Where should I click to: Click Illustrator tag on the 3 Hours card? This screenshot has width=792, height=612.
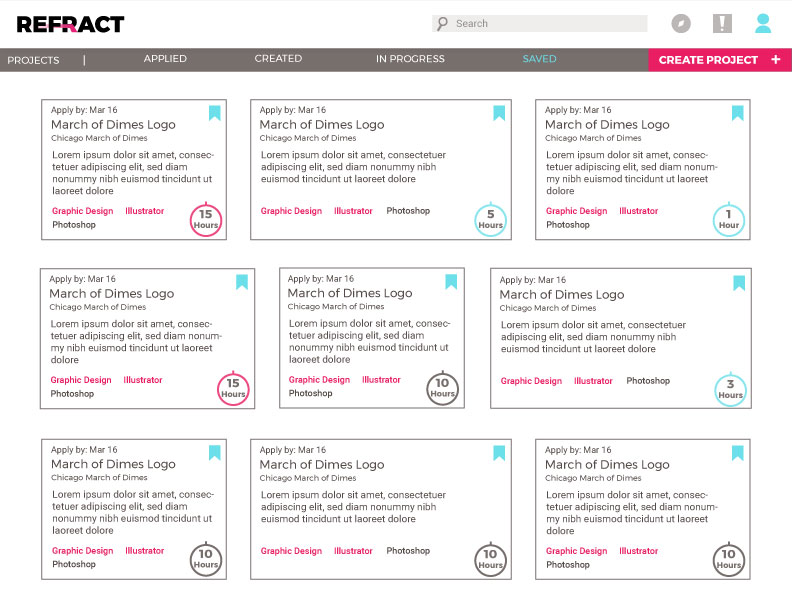593,381
